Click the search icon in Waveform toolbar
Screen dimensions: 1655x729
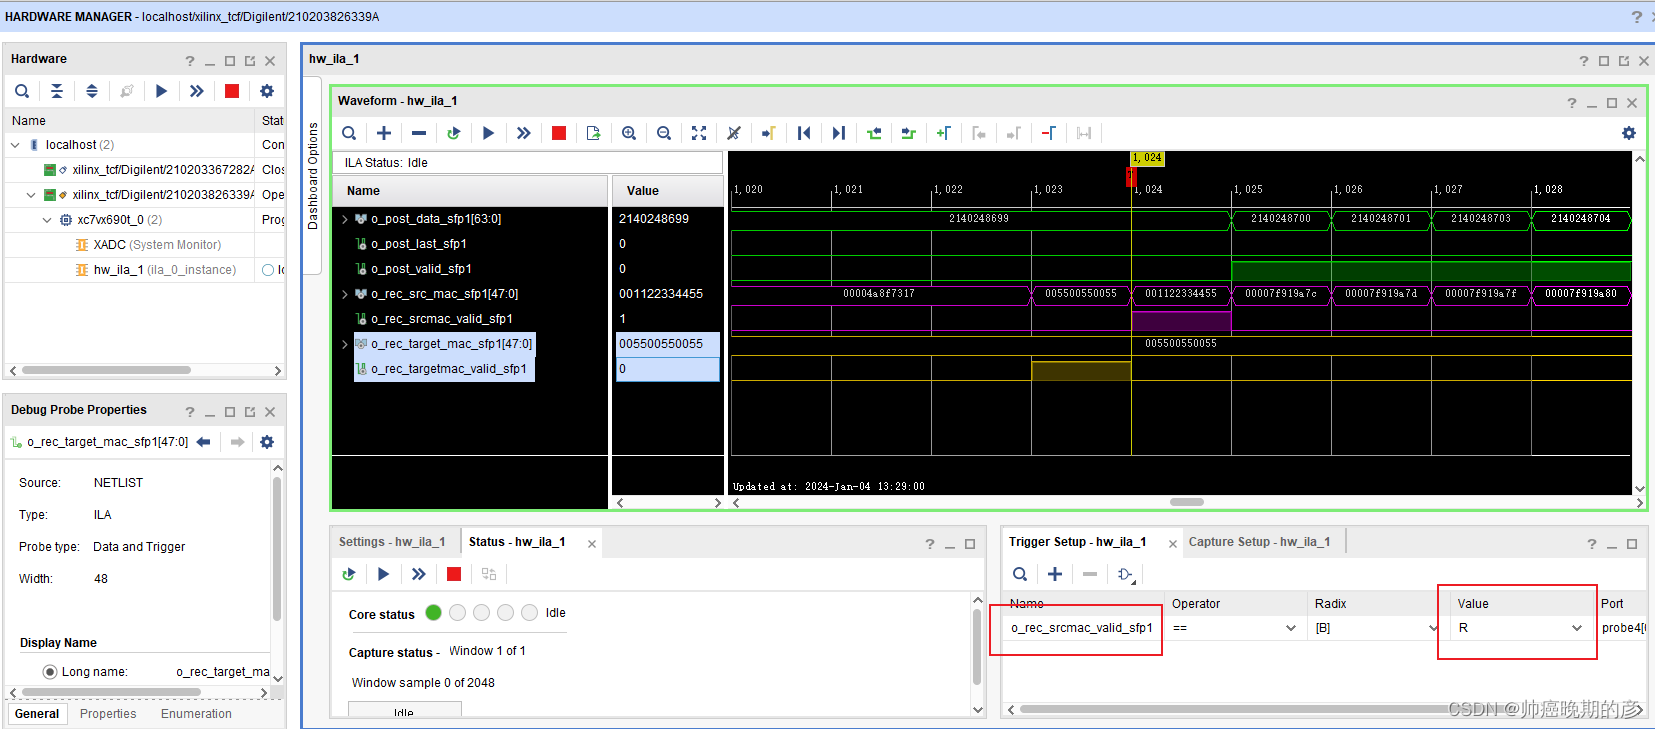pyautogui.click(x=349, y=133)
